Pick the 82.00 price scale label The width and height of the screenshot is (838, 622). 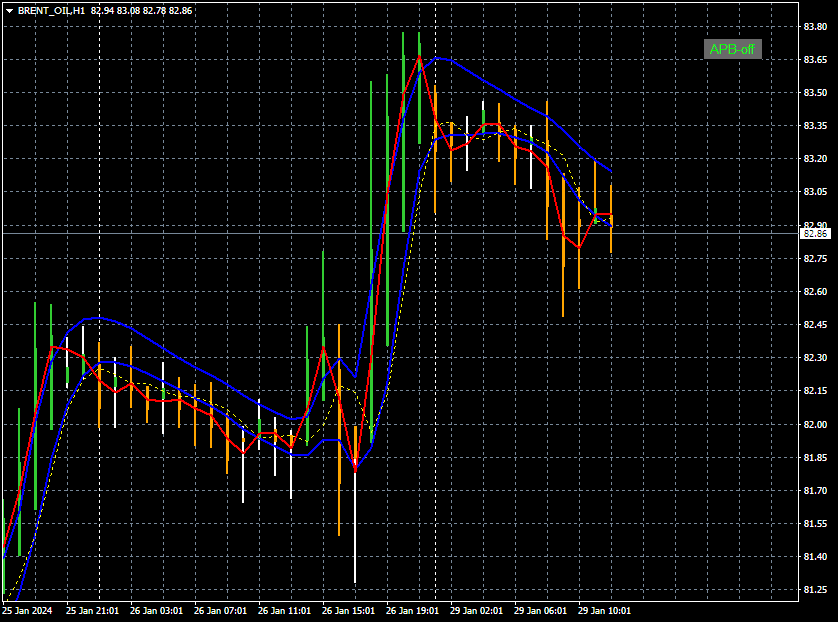click(x=816, y=425)
